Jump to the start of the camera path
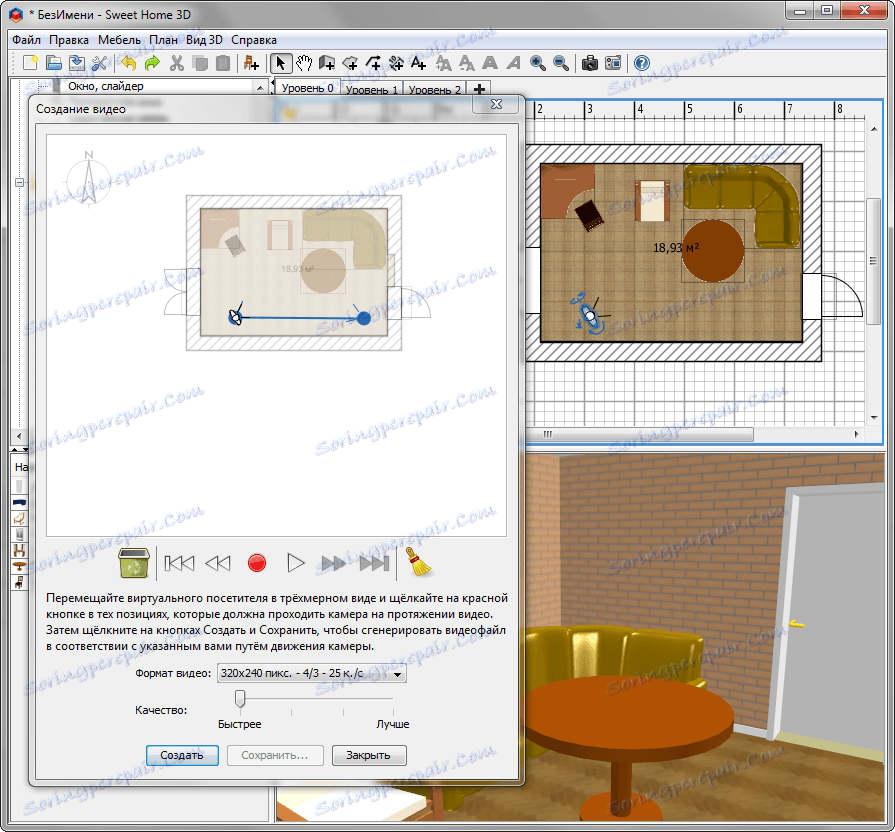The height and width of the screenshot is (832, 895). coord(179,563)
